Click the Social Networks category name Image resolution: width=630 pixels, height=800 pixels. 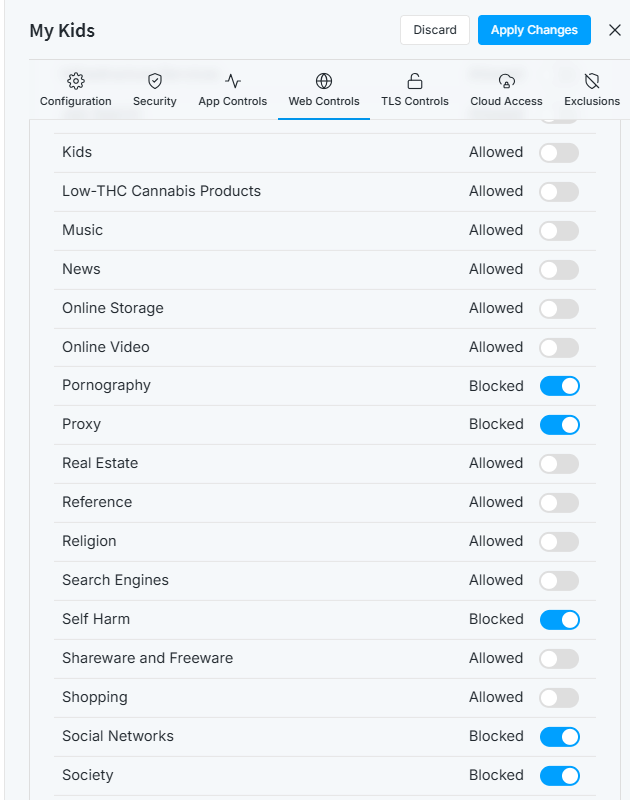[118, 736]
